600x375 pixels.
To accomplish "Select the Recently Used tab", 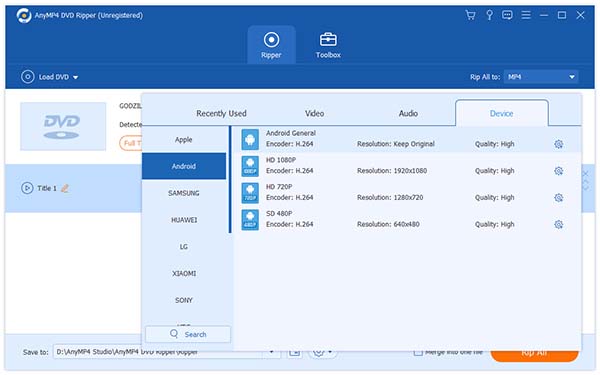I will pos(221,113).
